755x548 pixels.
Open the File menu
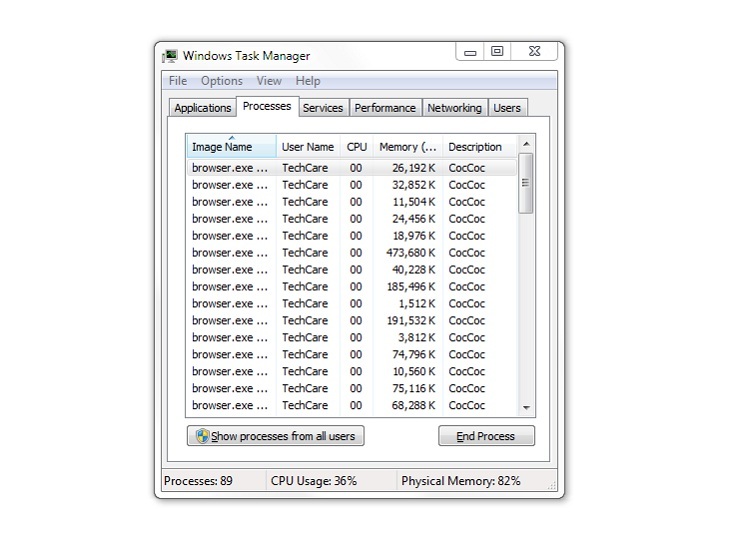coord(178,81)
